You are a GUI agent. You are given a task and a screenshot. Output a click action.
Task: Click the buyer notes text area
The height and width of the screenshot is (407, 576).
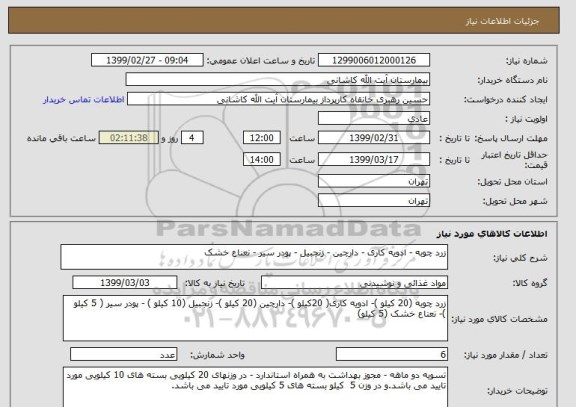click(255, 387)
